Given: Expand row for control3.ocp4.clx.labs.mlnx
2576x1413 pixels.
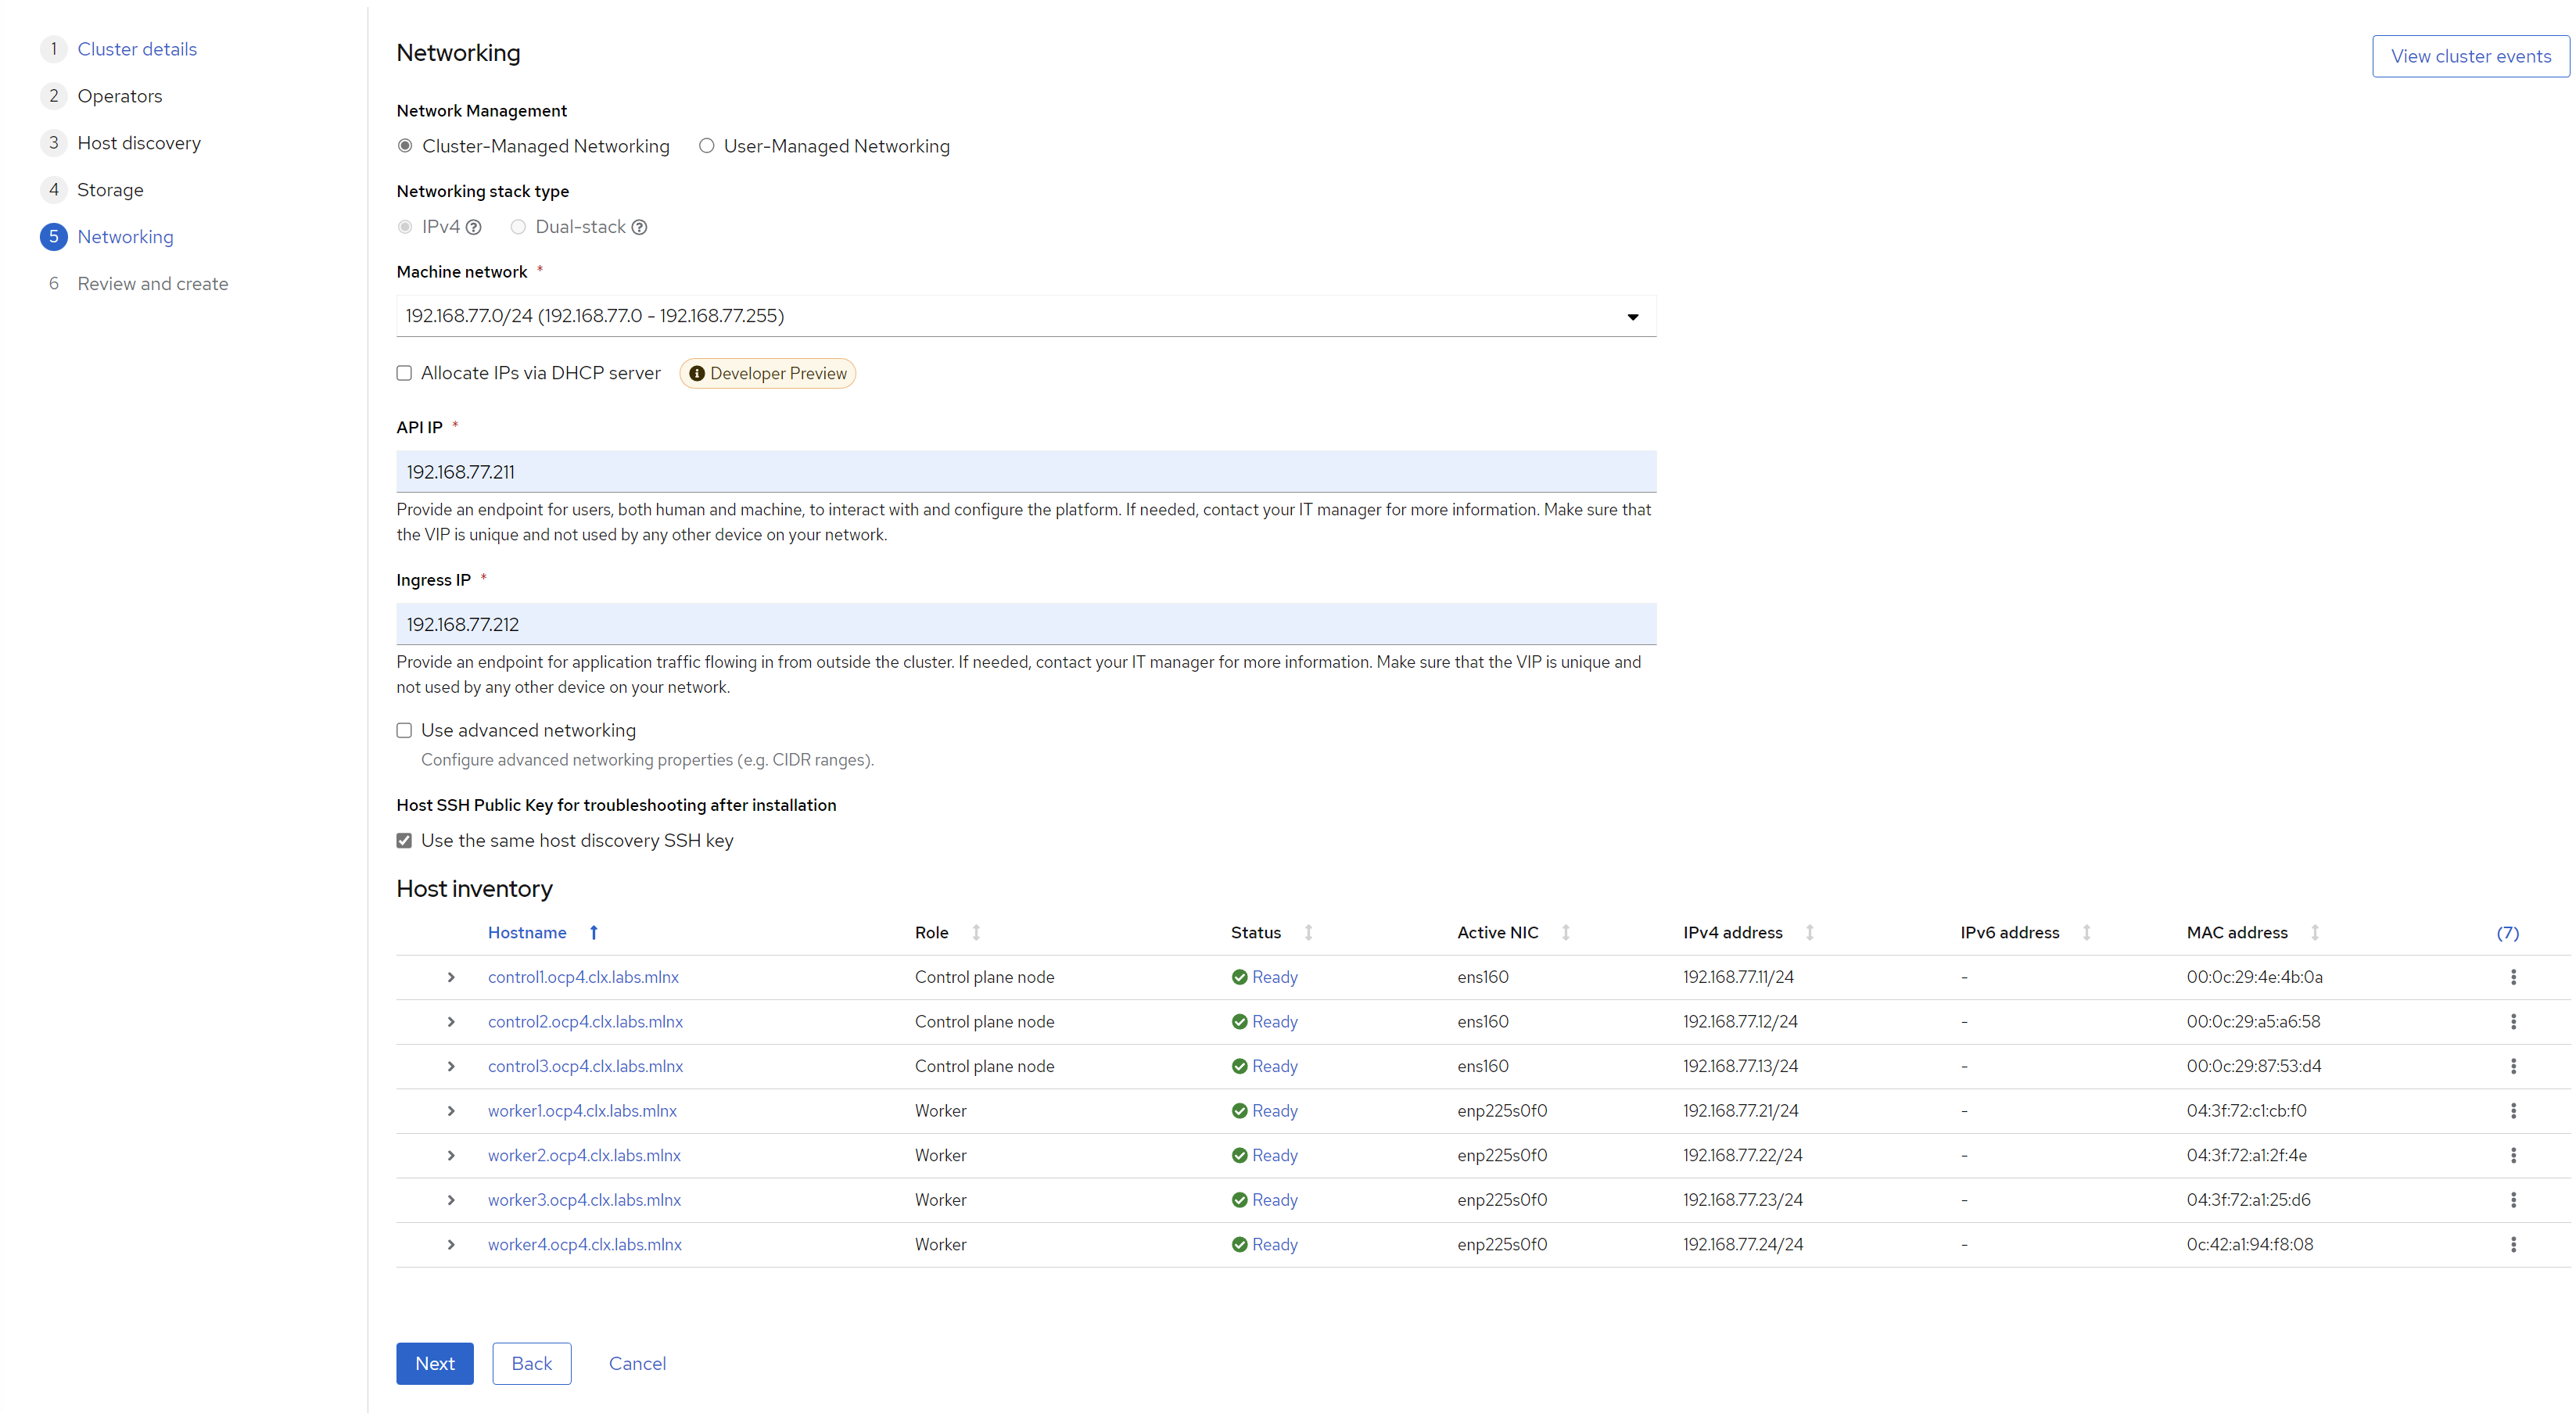Looking at the screenshot, I should [451, 1066].
